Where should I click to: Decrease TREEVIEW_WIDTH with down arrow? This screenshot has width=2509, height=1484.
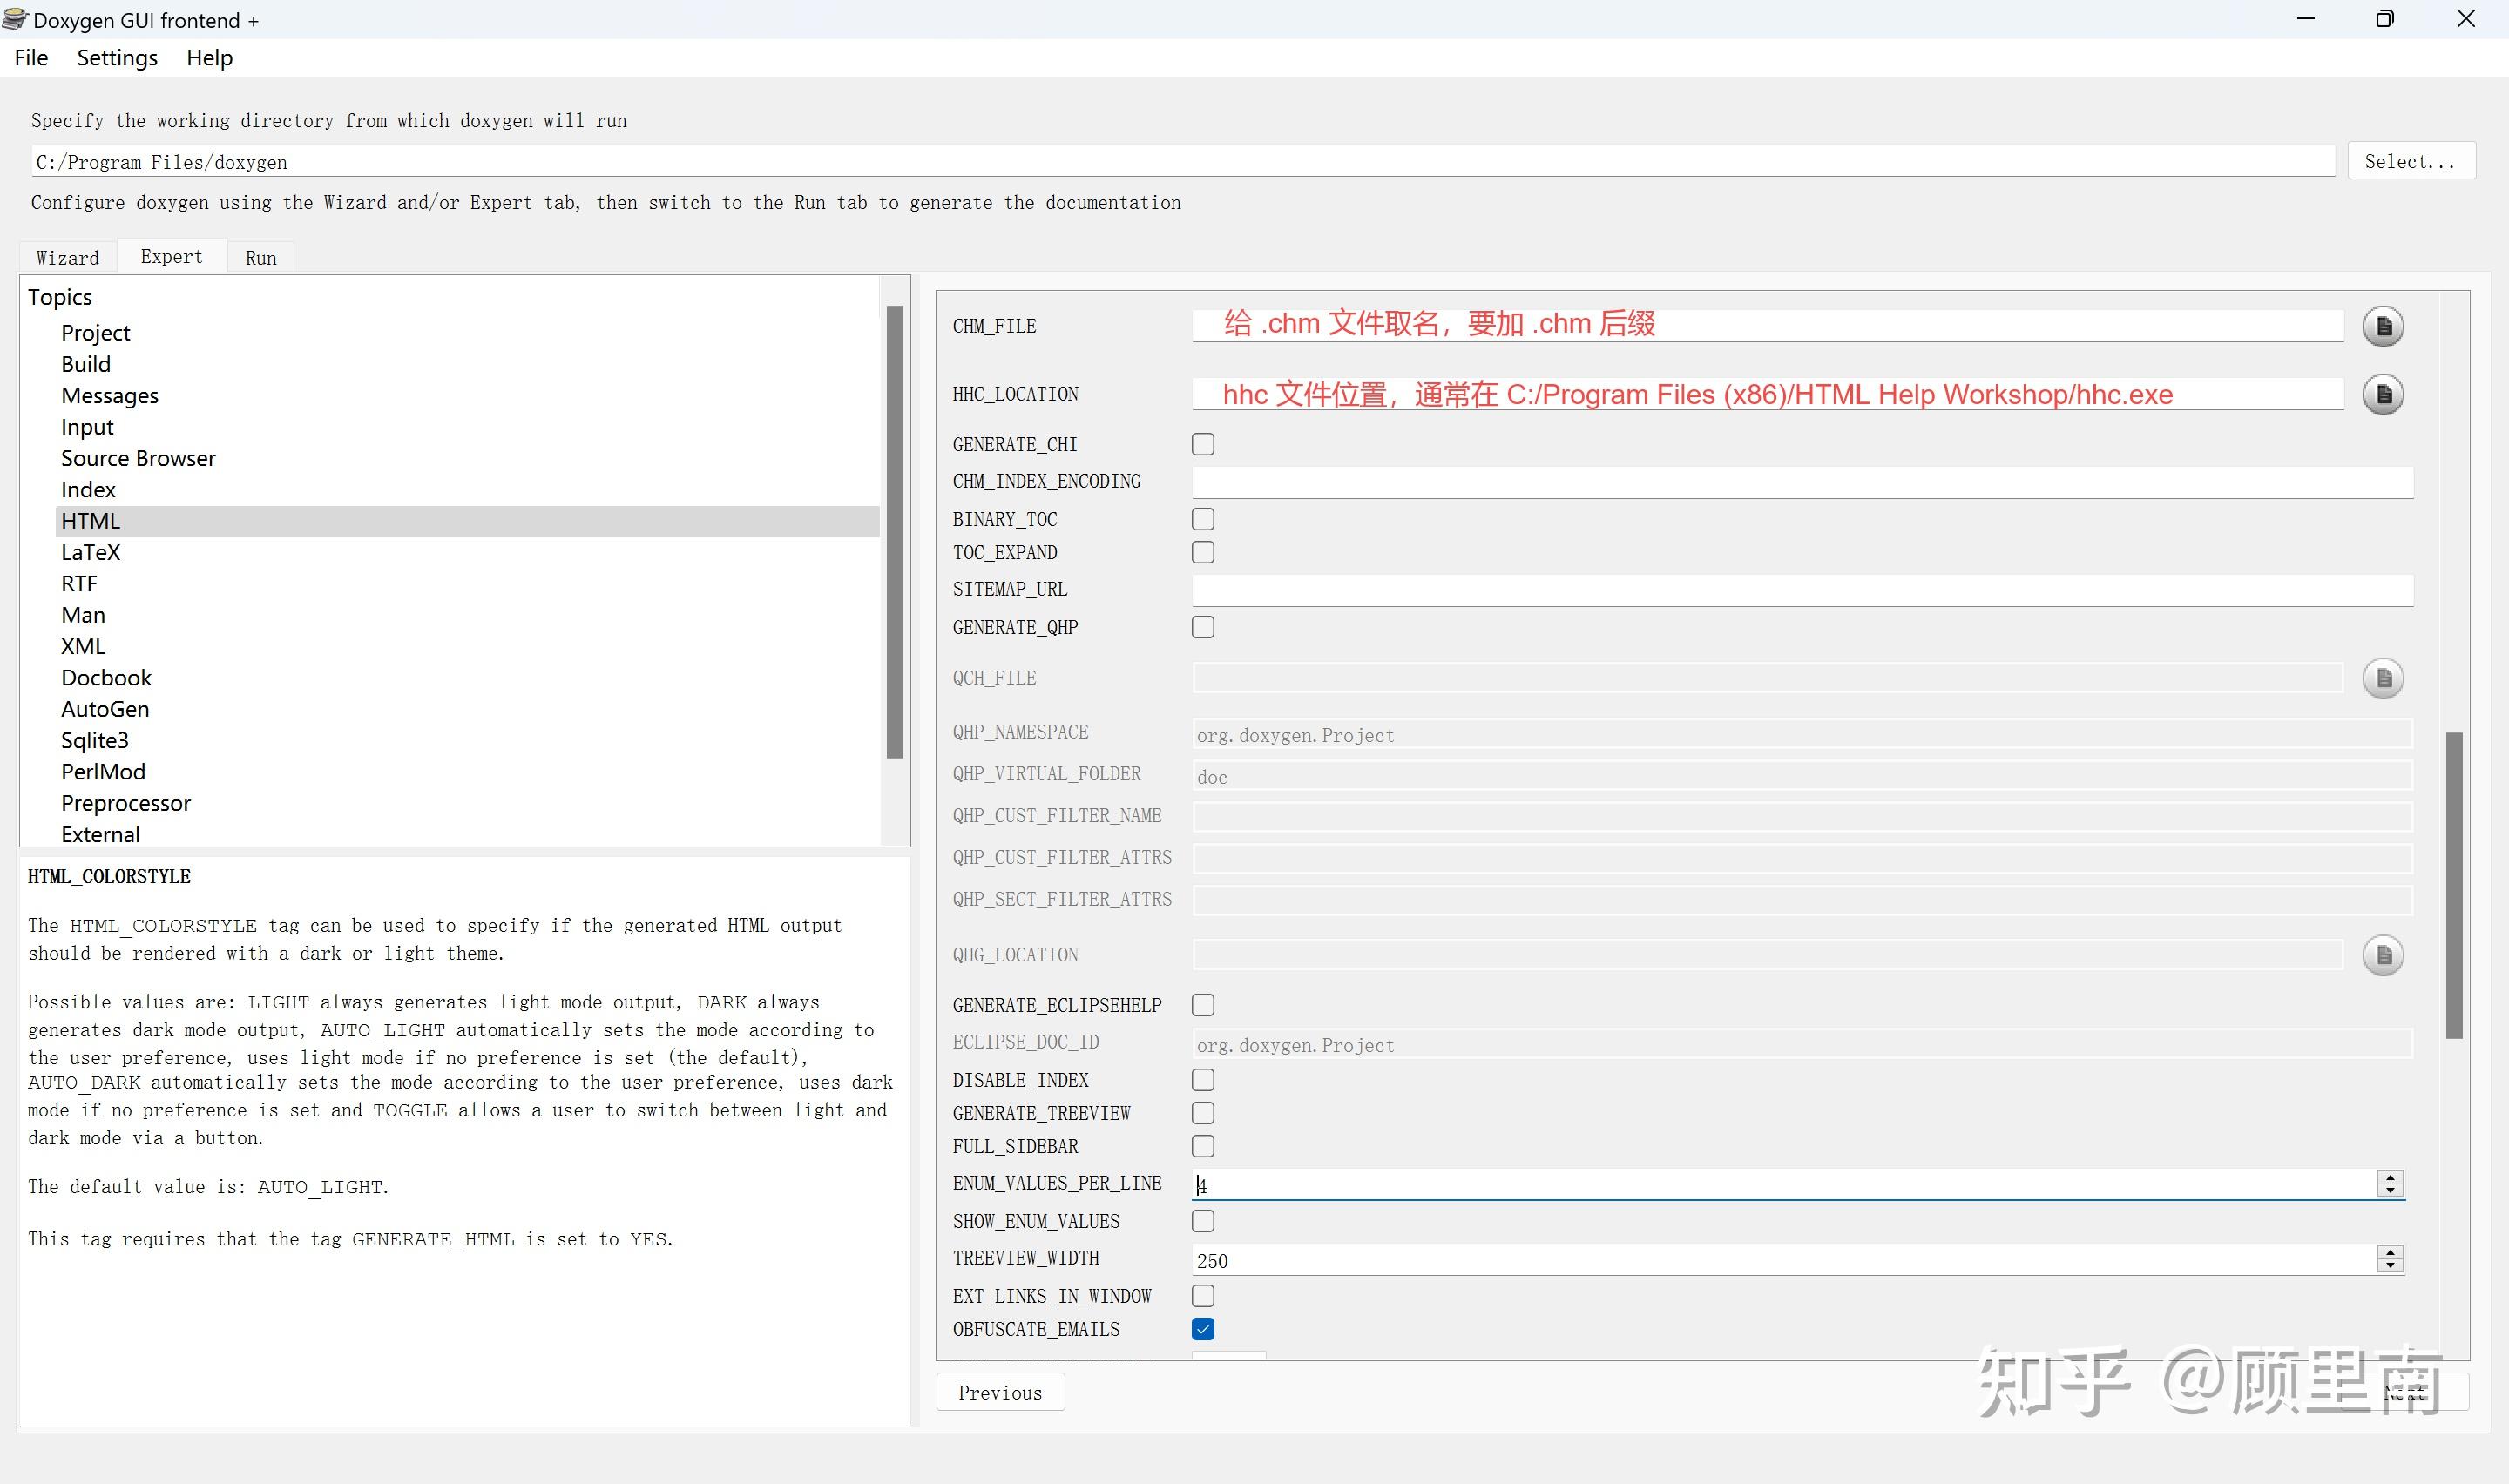[x=2390, y=1265]
